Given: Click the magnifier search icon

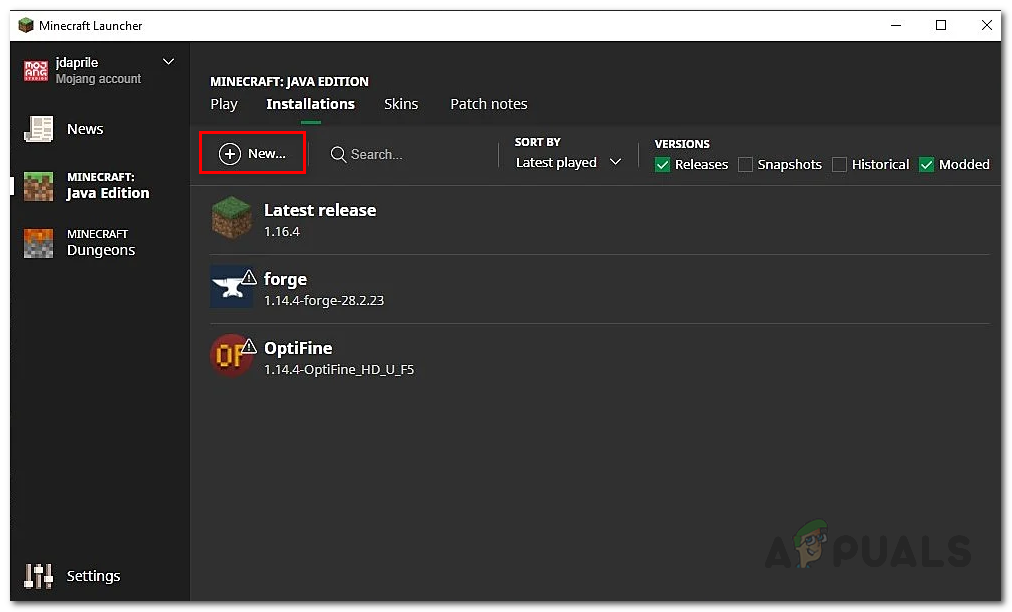Looking at the screenshot, I should click(338, 154).
